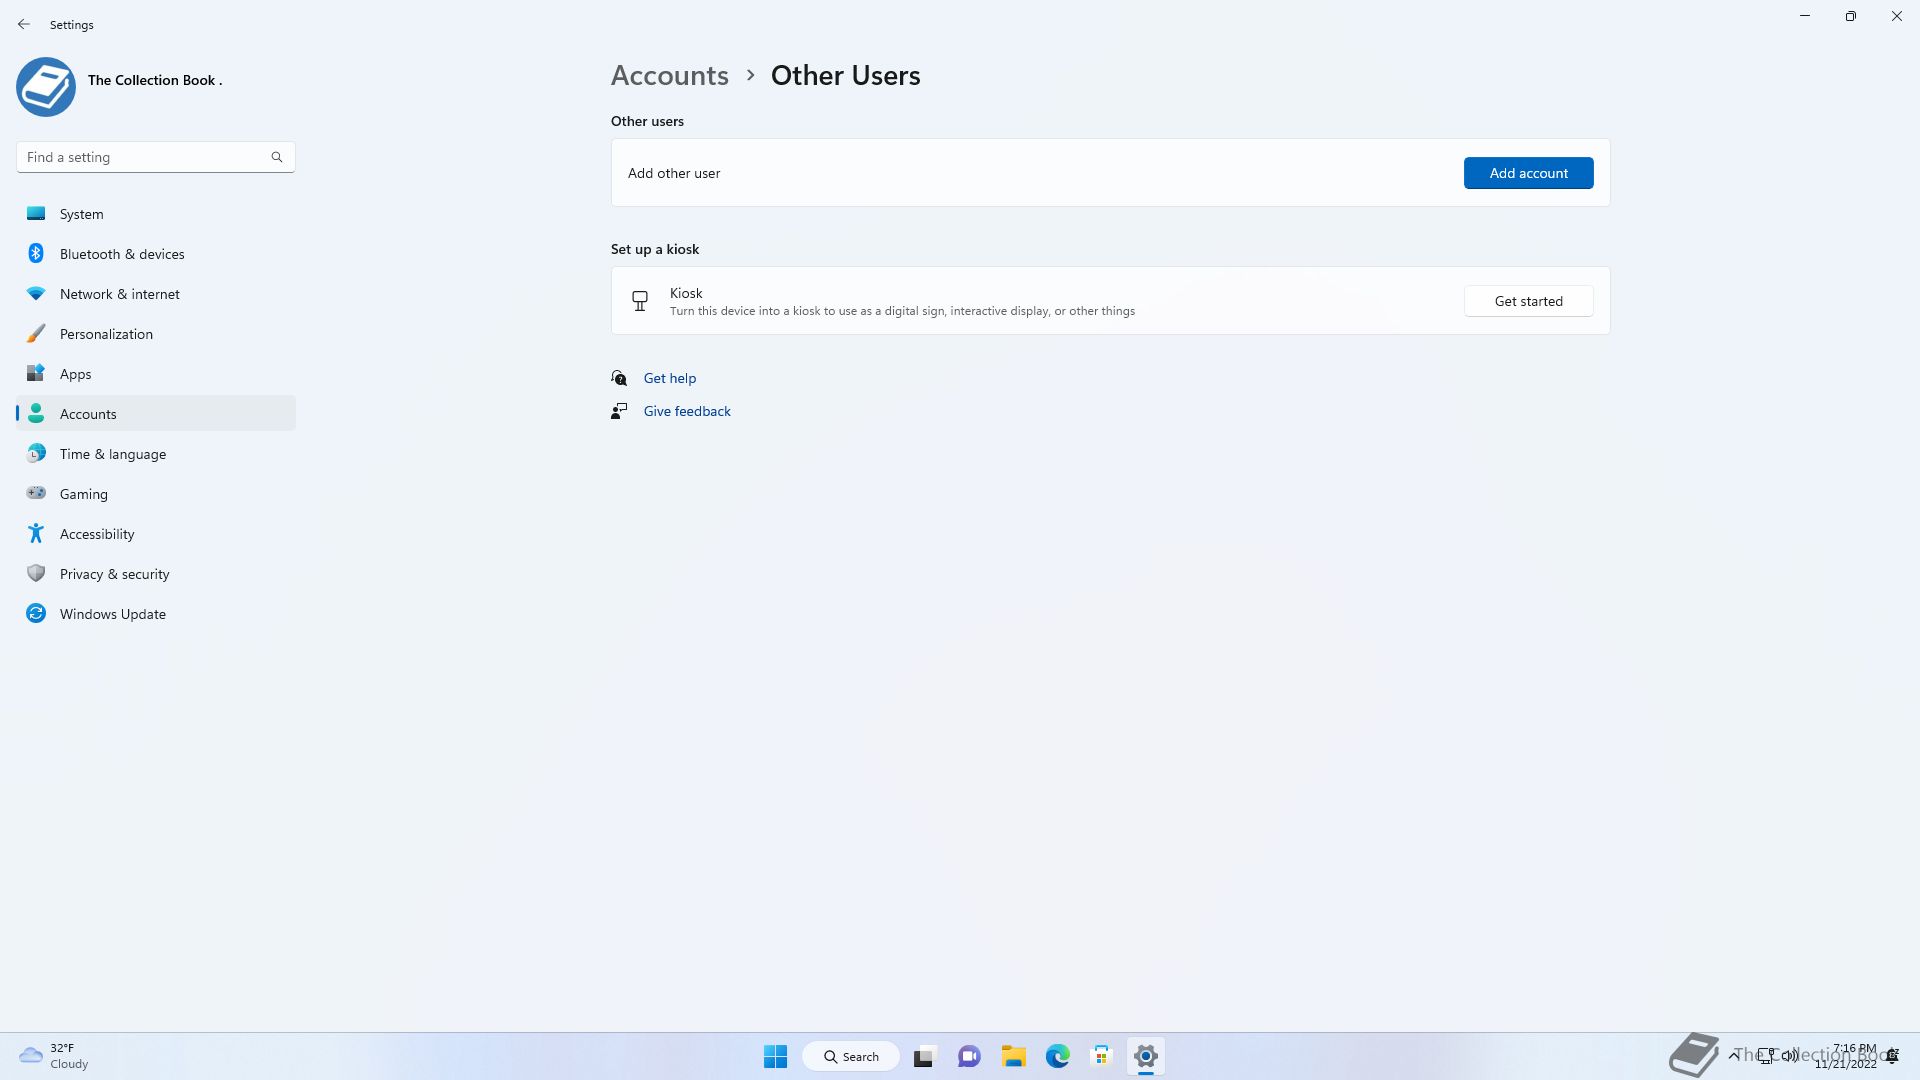Click the Collection Book profile avatar
Image resolution: width=1920 pixels, height=1080 pixels.
click(46, 87)
